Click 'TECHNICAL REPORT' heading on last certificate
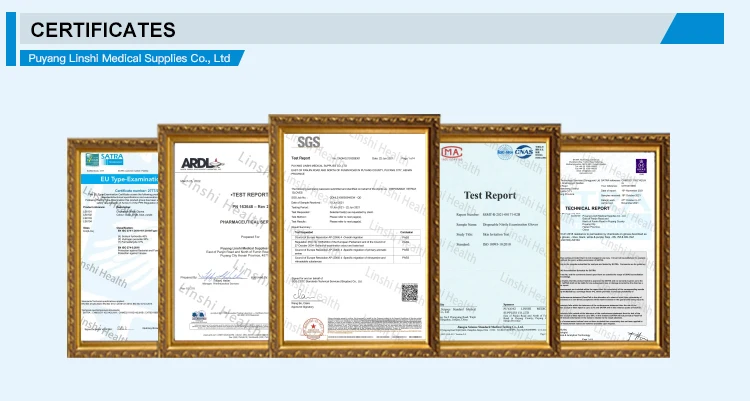 click(587, 208)
